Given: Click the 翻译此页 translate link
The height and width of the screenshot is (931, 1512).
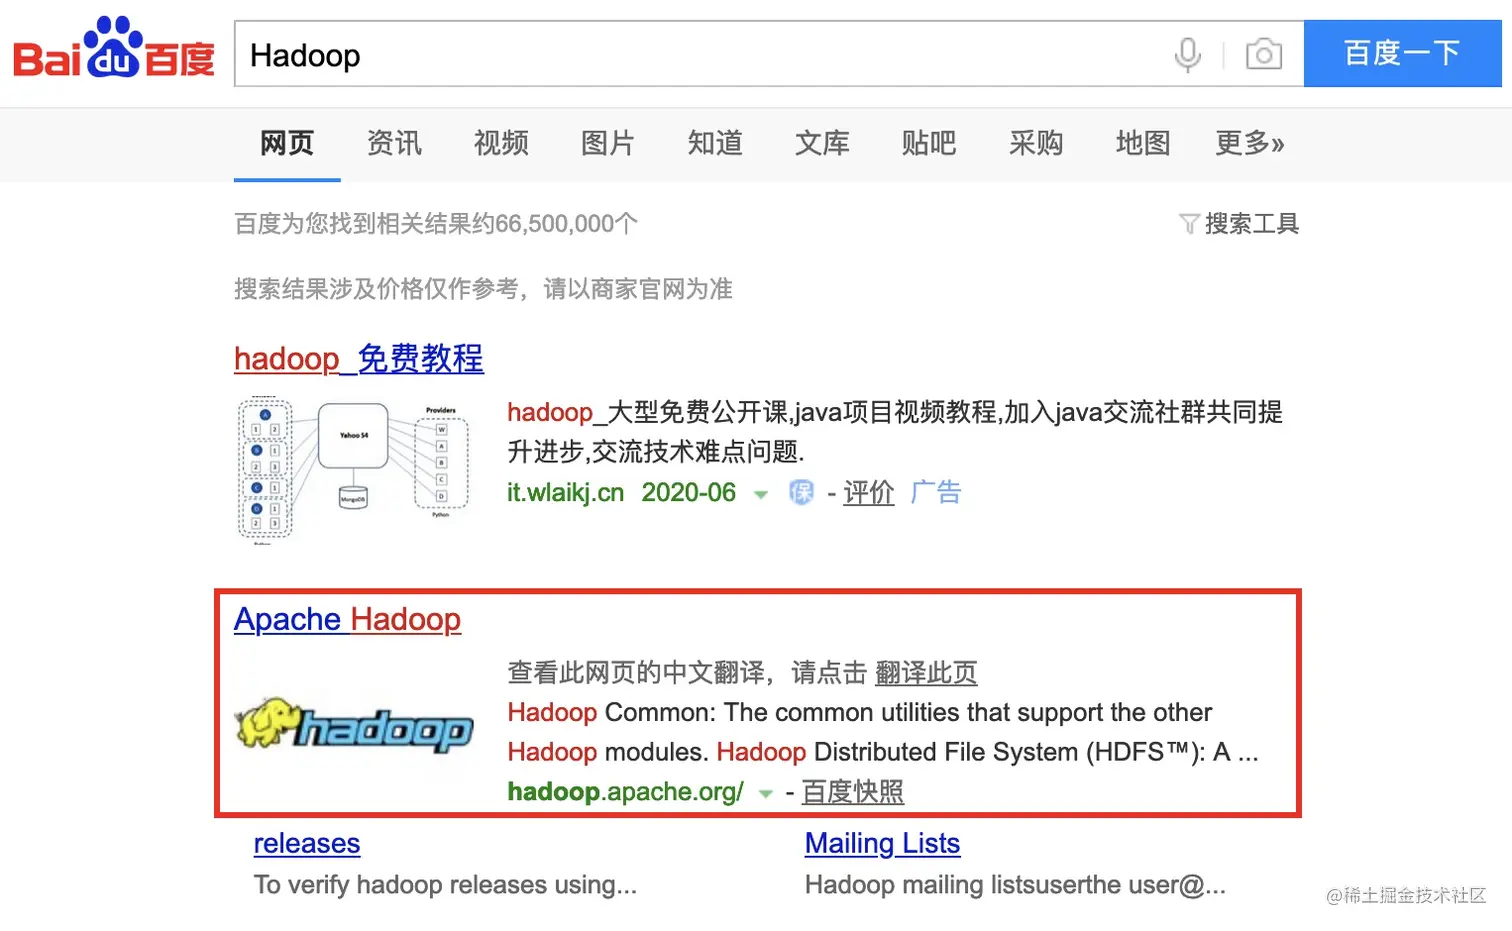Looking at the screenshot, I should coord(926,672).
